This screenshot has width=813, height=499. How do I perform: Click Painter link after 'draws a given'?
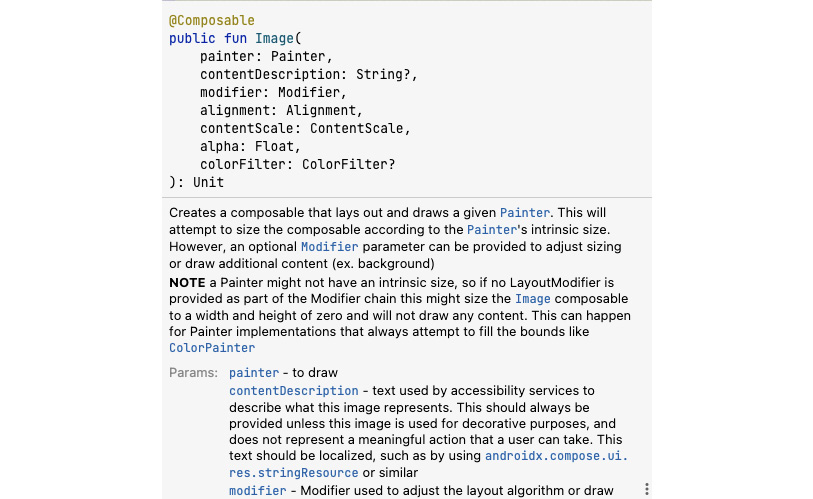coord(524,213)
